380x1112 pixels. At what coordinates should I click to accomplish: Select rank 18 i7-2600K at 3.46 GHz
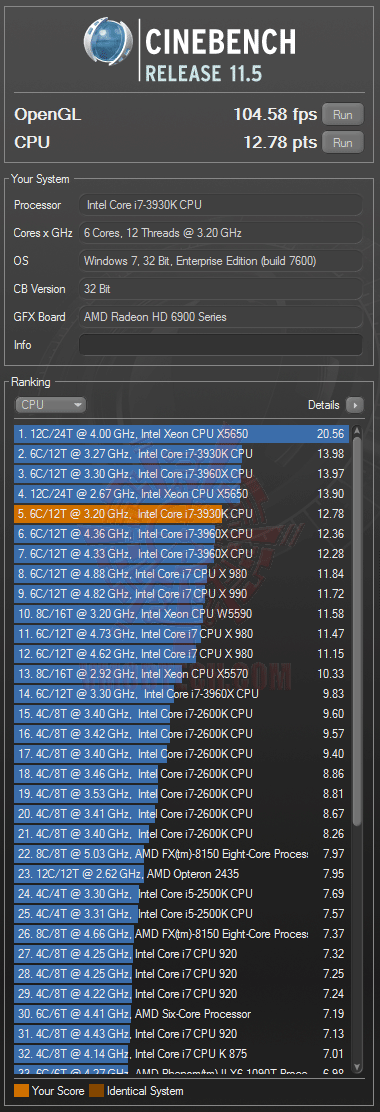pyautogui.click(x=181, y=774)
